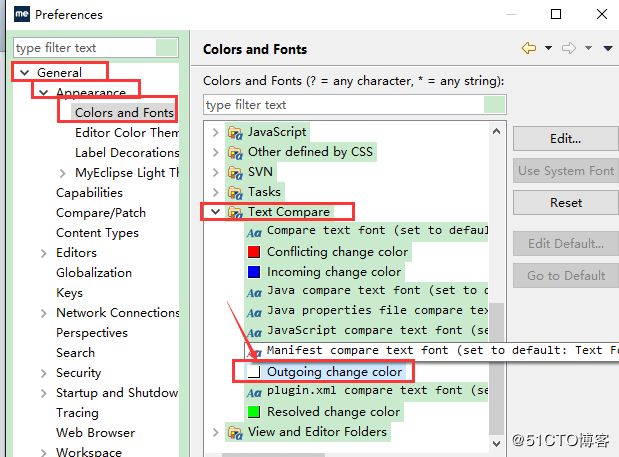The height and width of the screenshot is (457, 619).
Task: Click the back navigation arrow icon
Action: point(529,48)
